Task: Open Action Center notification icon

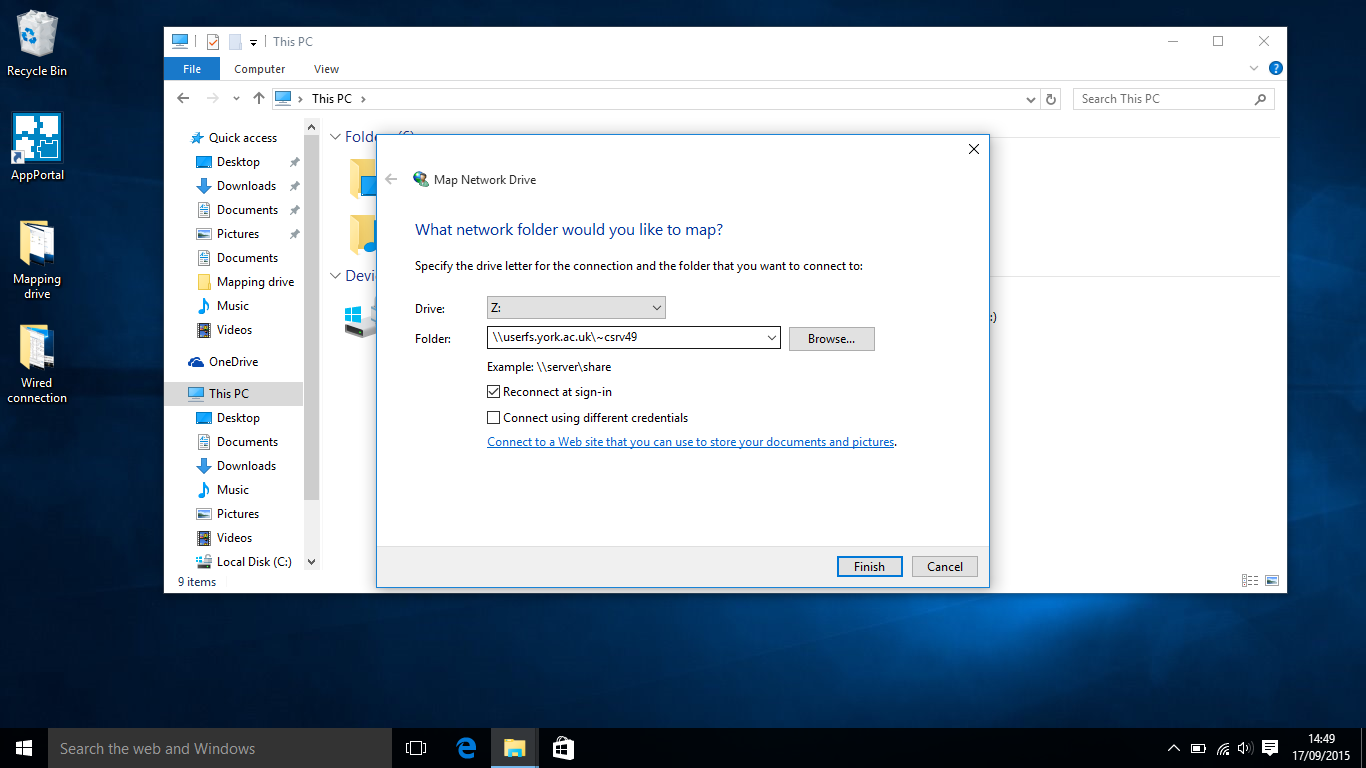Action: pyautogui.click(x=1270, y=748)
